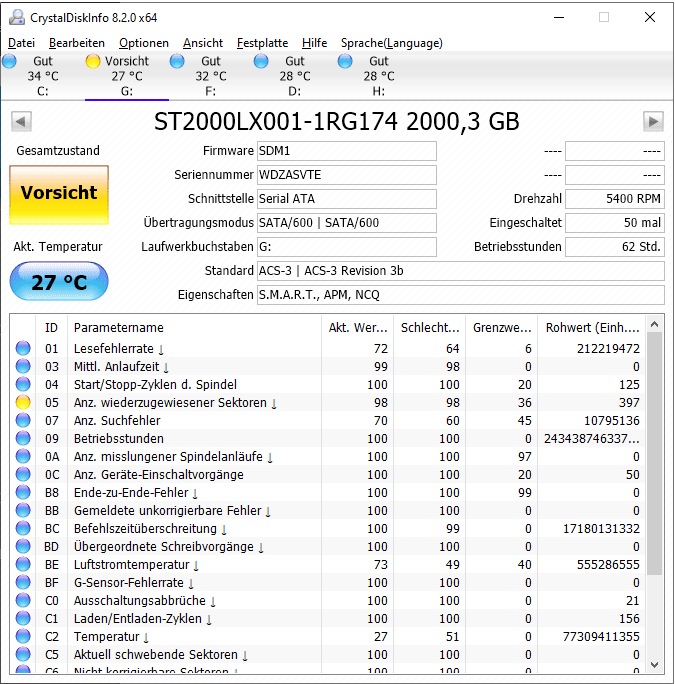The width and height of the screenshot is (675, 684).
Task: Click the Parametername column header
Action: pyautogui.click(x=195, y=328)
